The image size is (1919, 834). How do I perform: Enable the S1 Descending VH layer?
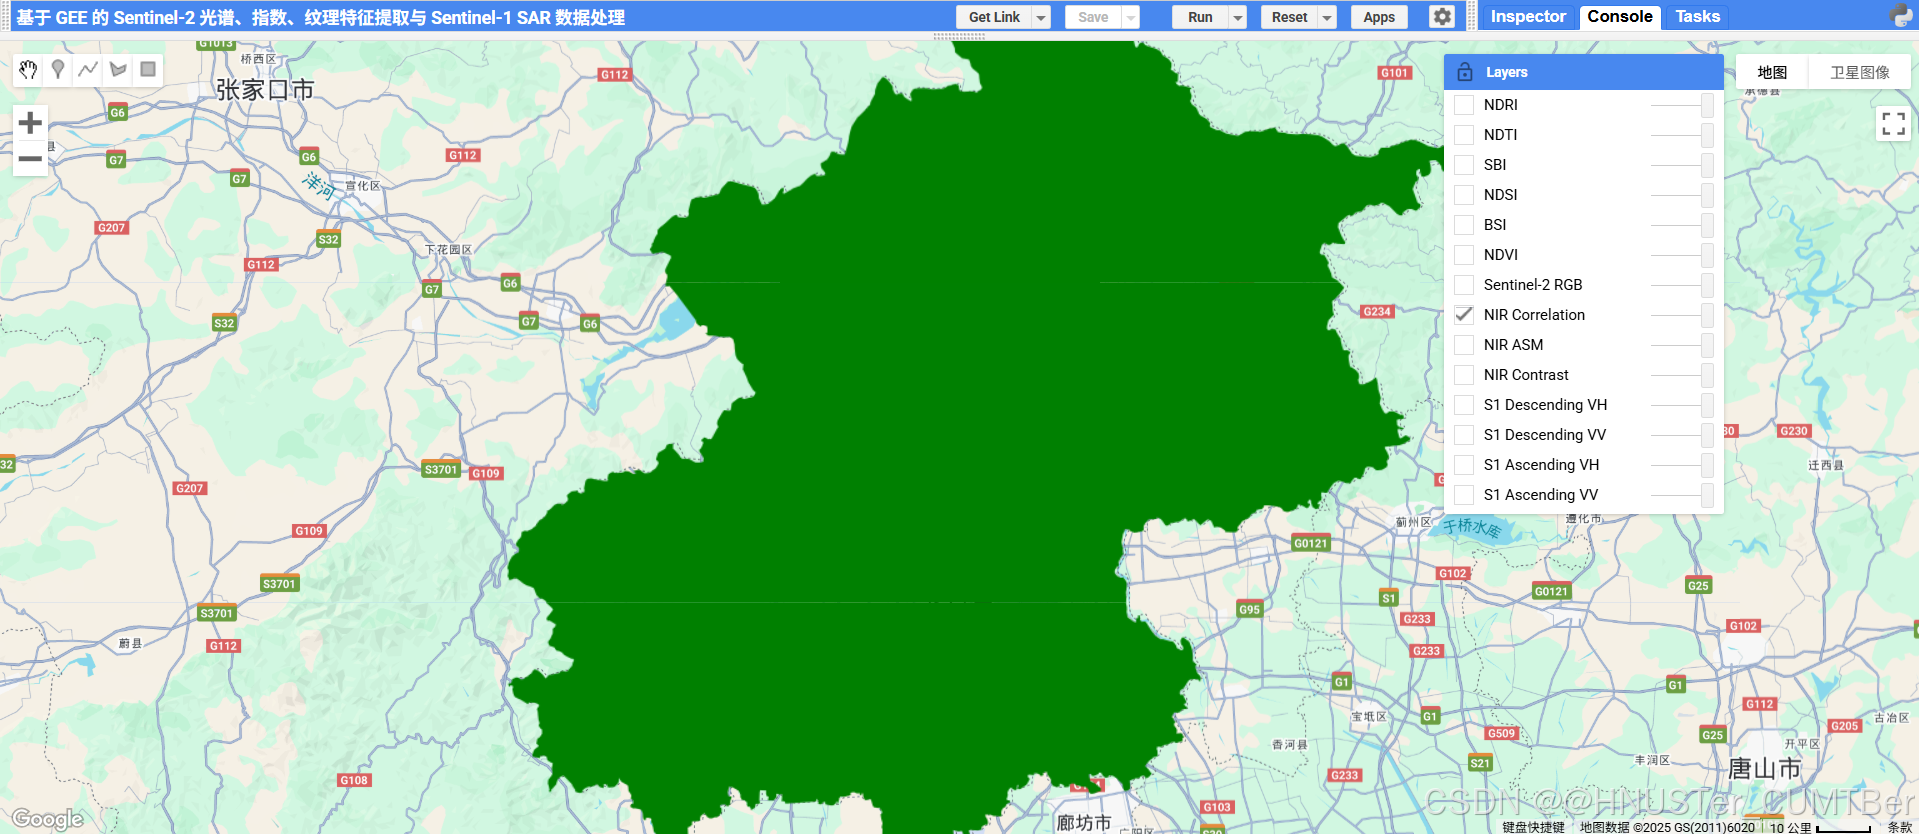pyautogui.click(x=1464, y=405)
